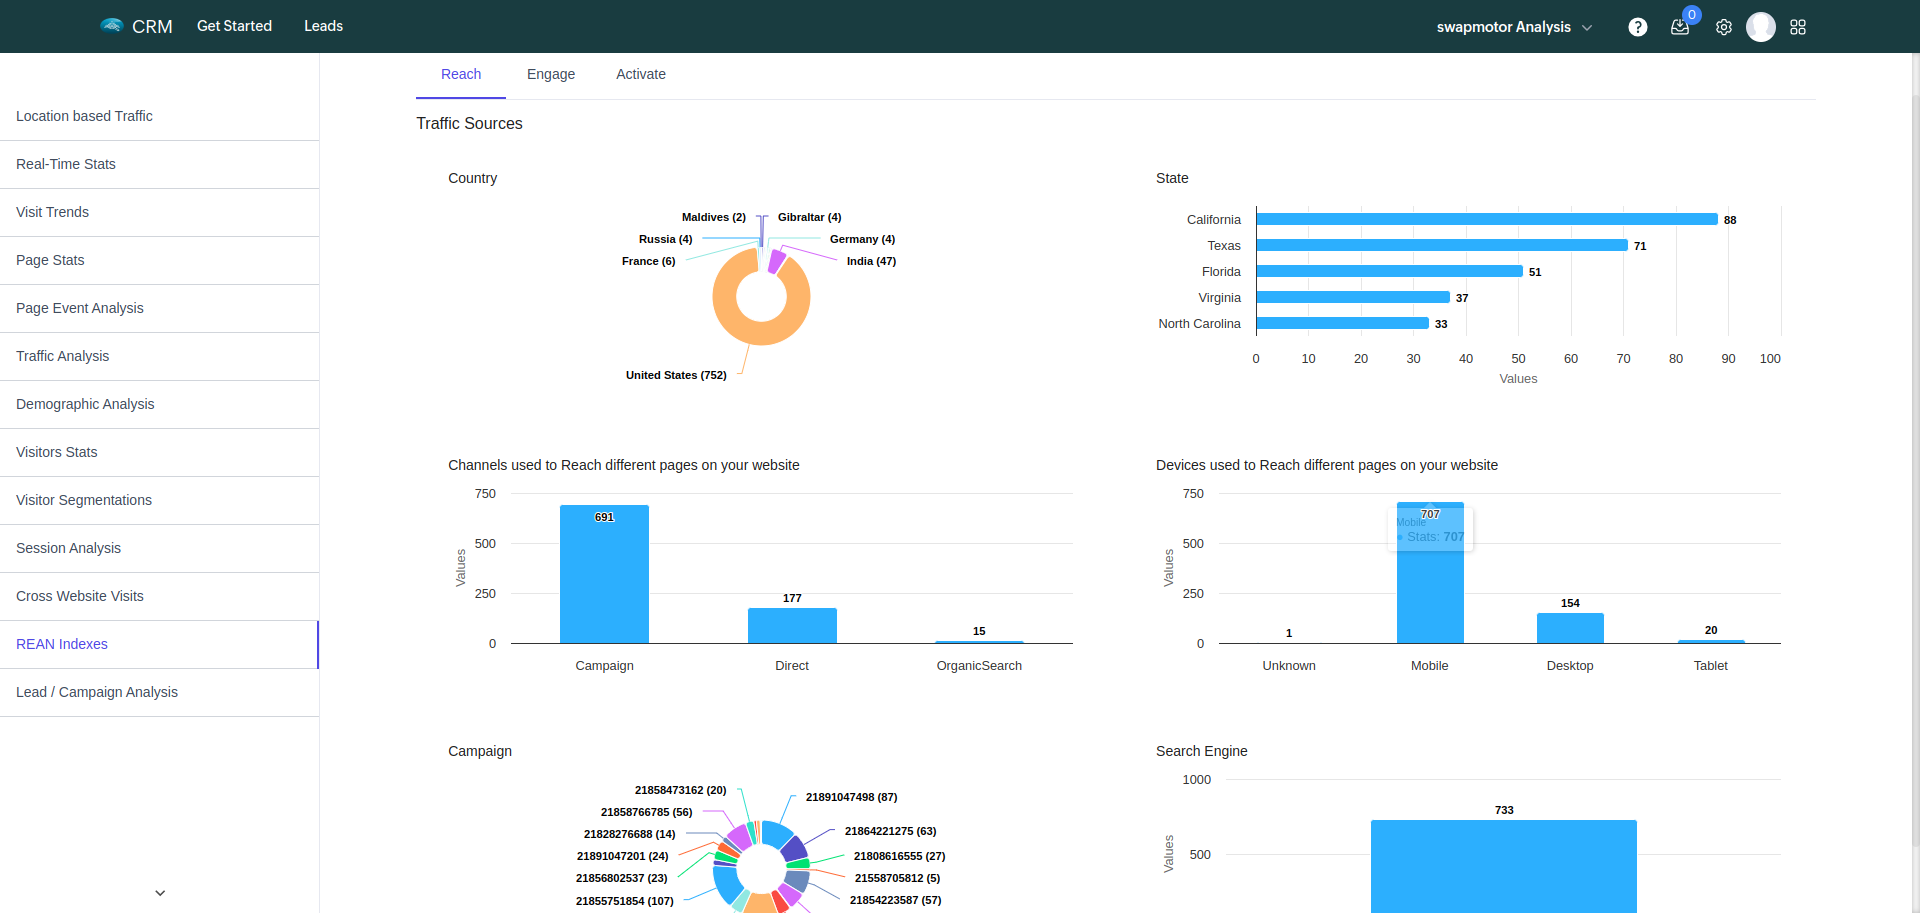Open the help question mark icon
The width and height of the screenshot is (1920, 913).
click(1637, 27)
